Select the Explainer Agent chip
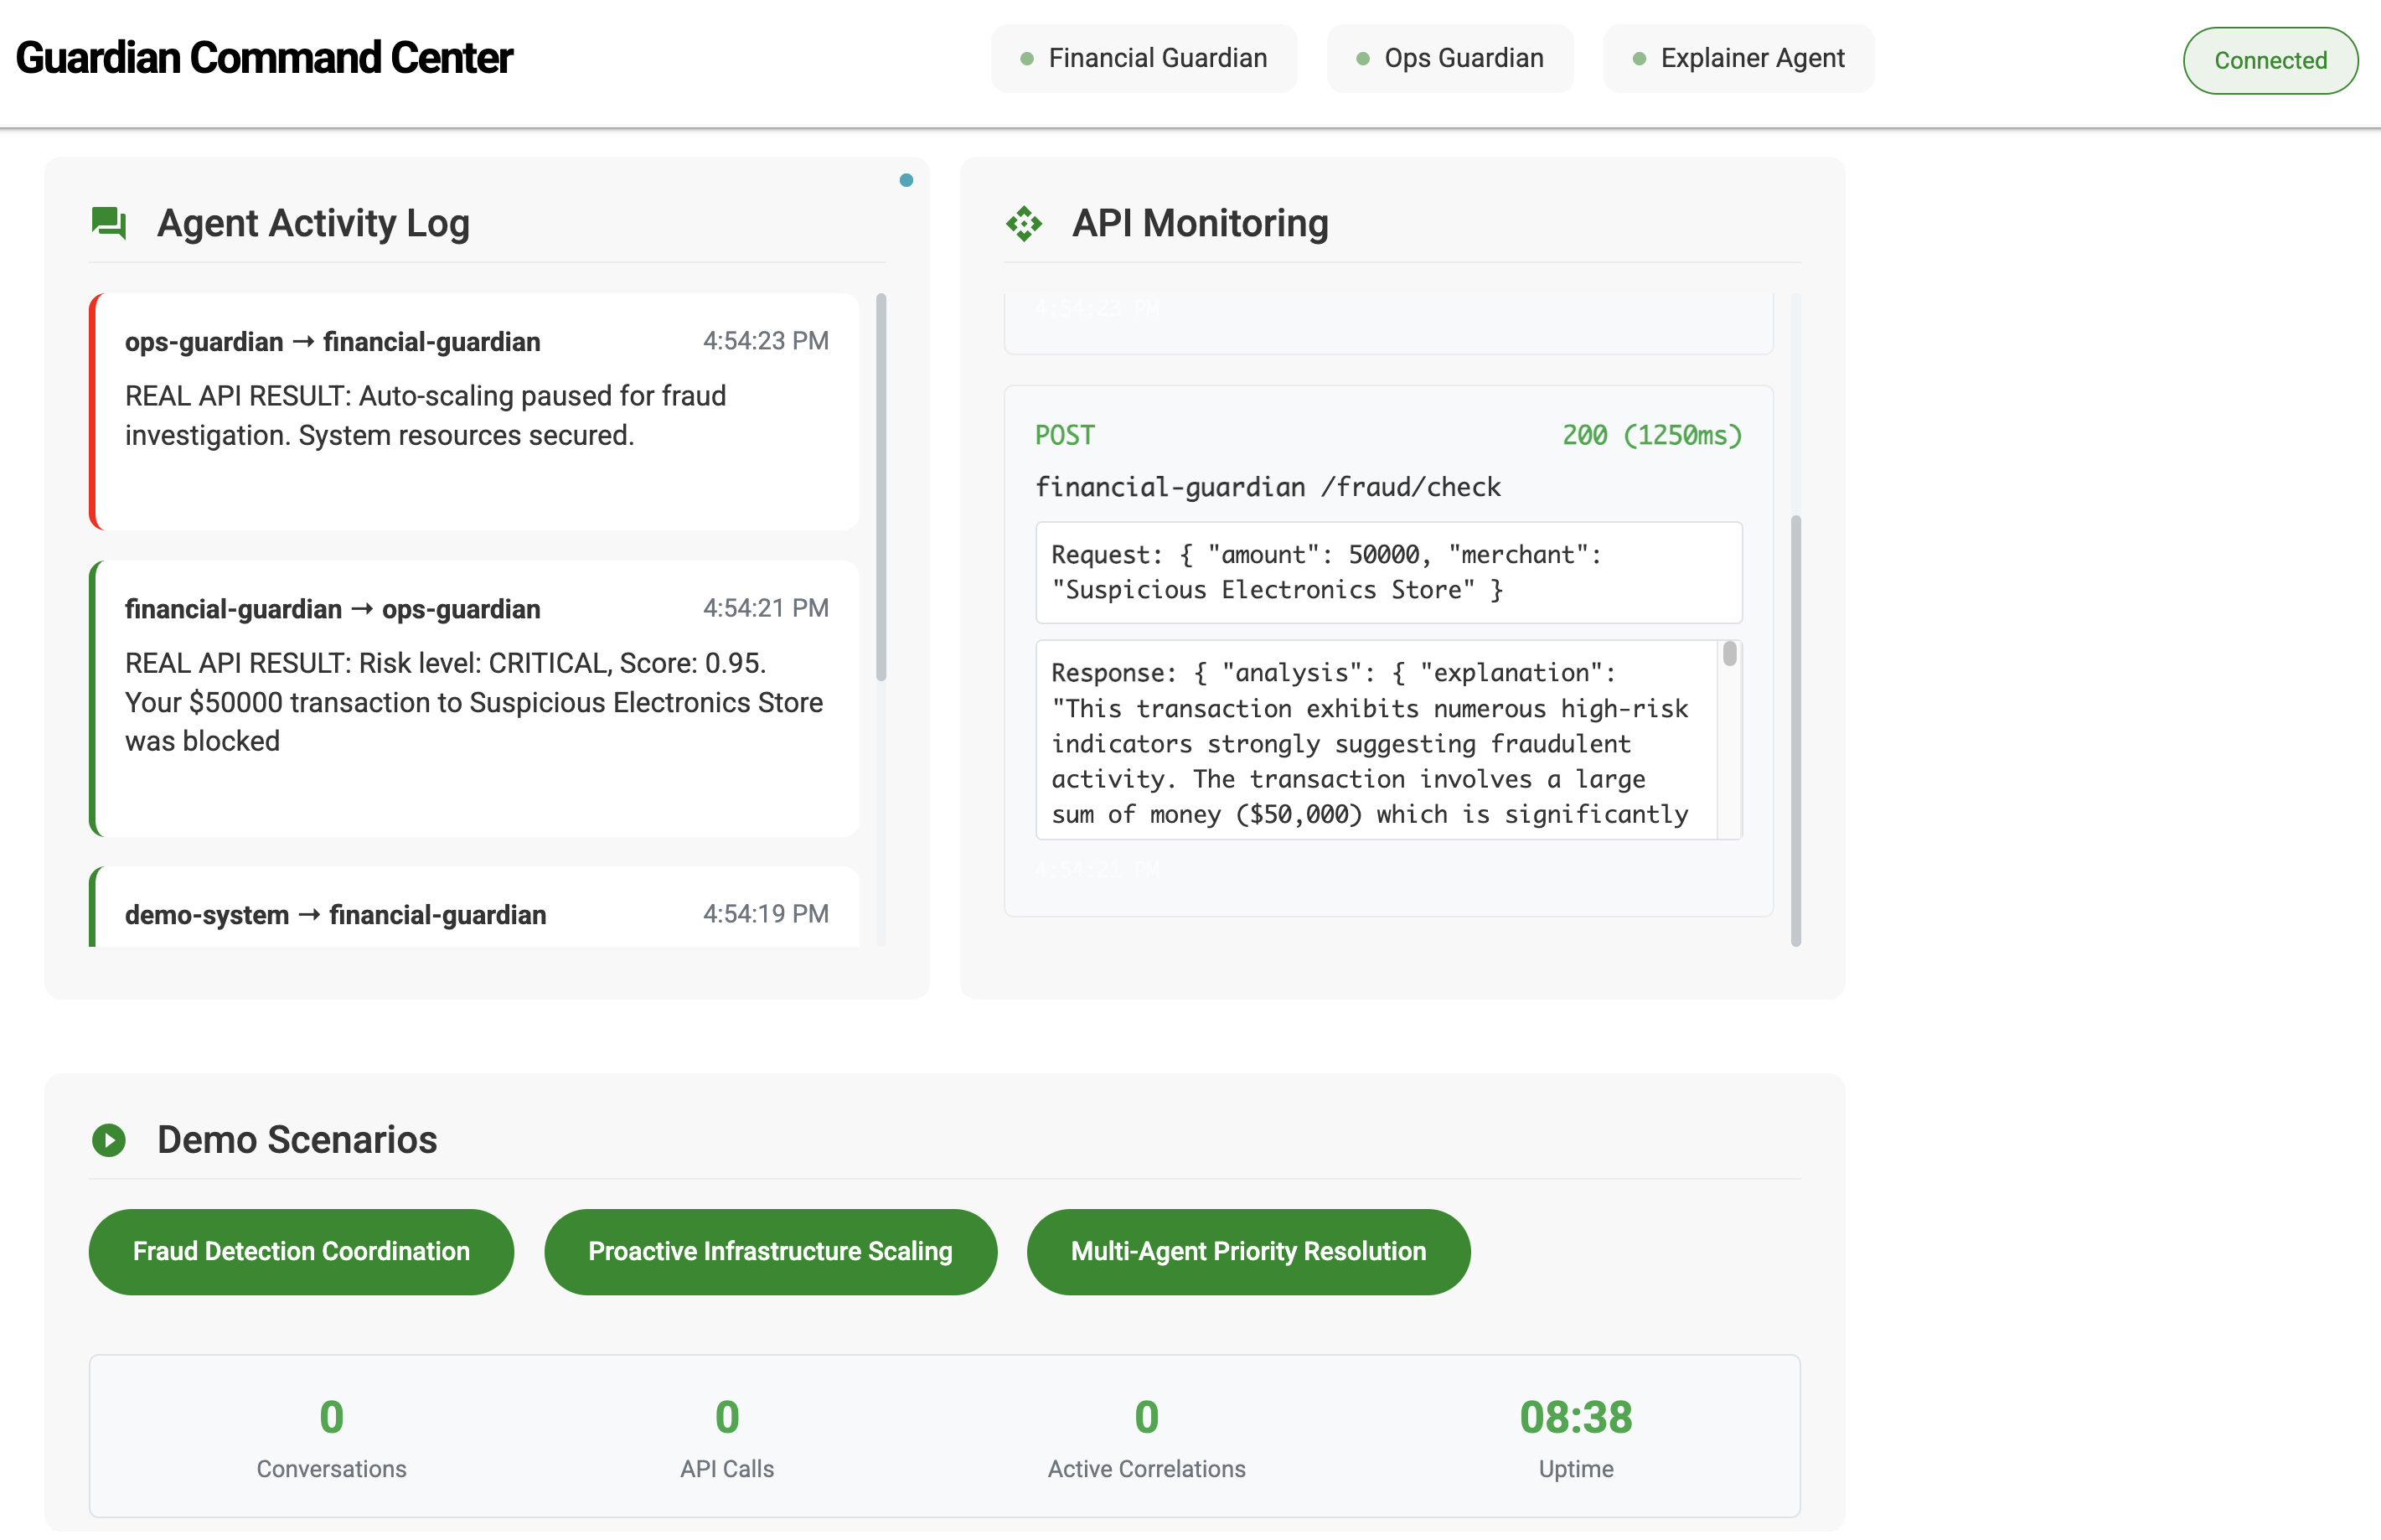2381x1540 pixels. (x=1738, y=59)
